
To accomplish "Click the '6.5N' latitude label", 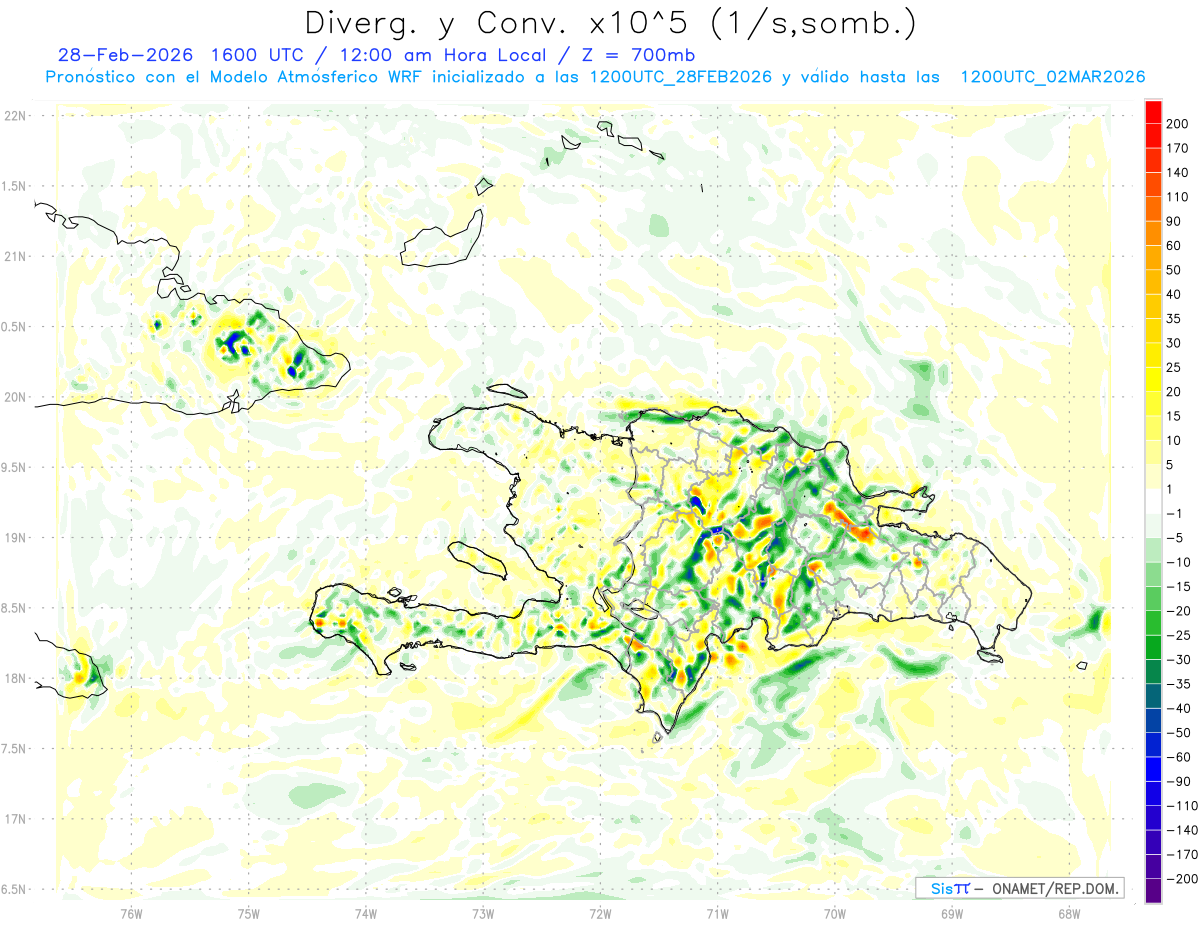I will click(15, 889).
